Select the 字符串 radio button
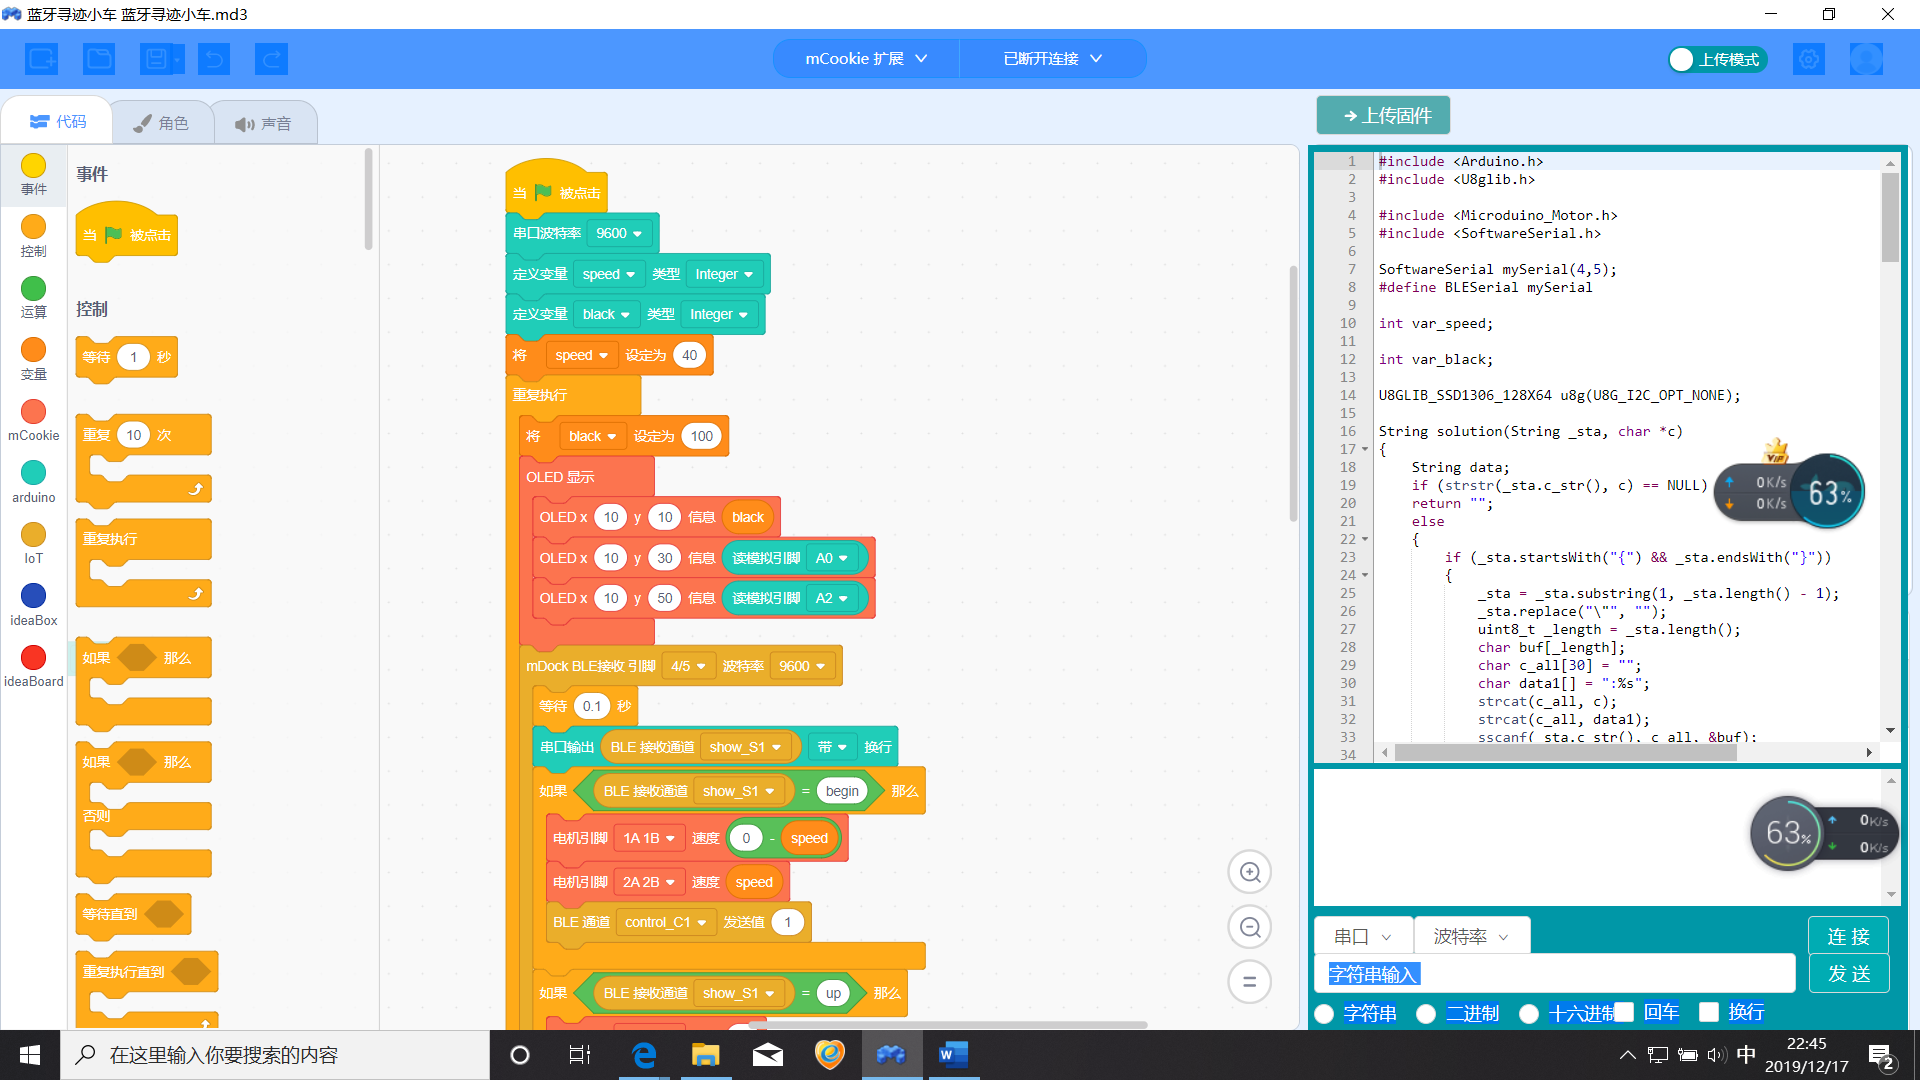This screenshot has width=1920, height=1080. (1325, 1013)
